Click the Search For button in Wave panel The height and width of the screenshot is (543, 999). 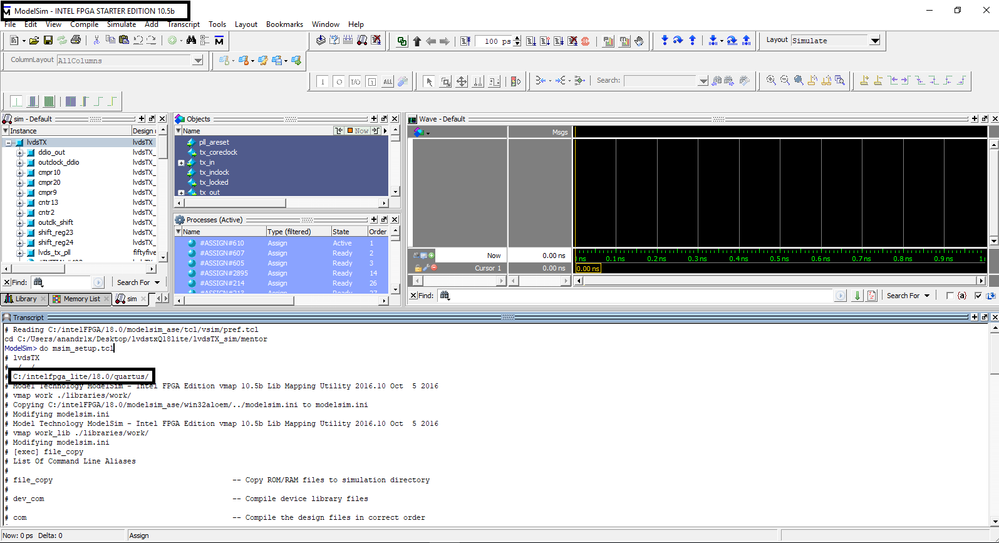[x=908, y=296]
